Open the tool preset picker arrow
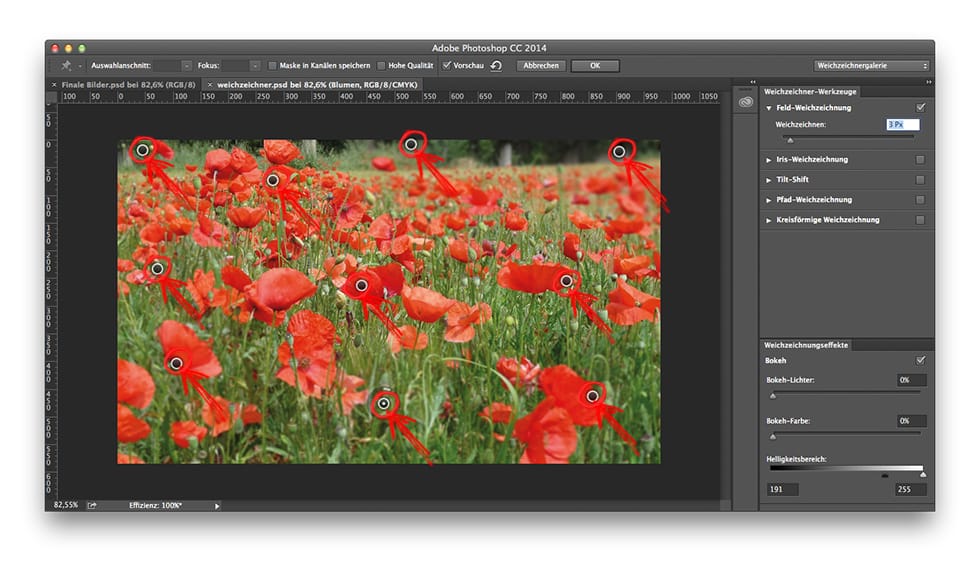Screen dimensions: 980x585 (80, 66)
